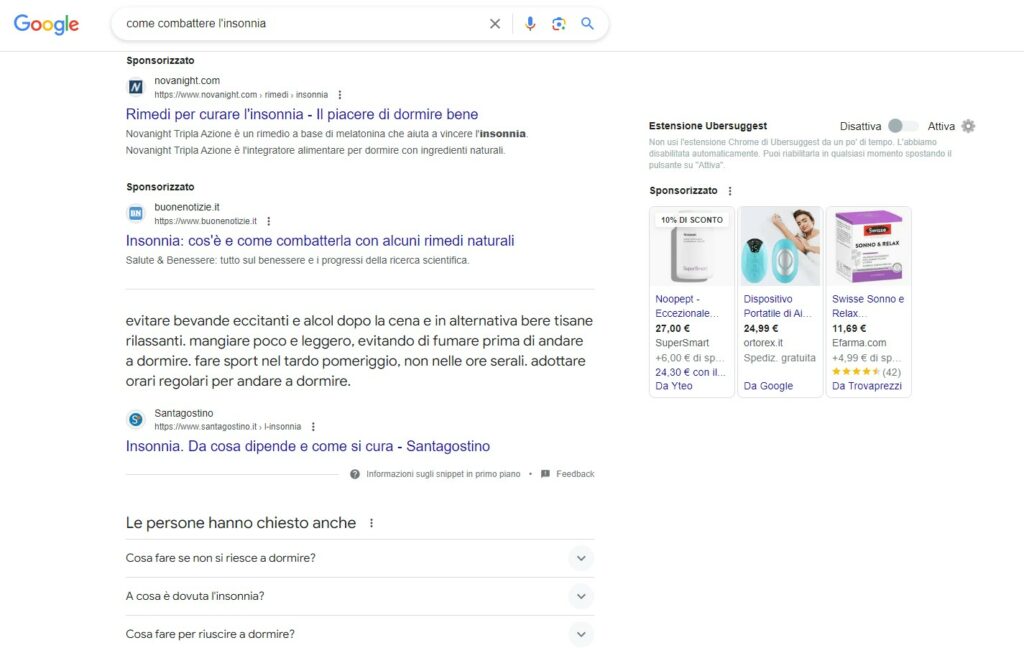Open Google Lens camera icon
The height and width of the screenshot is (648, 1024).
click(559, 23)
